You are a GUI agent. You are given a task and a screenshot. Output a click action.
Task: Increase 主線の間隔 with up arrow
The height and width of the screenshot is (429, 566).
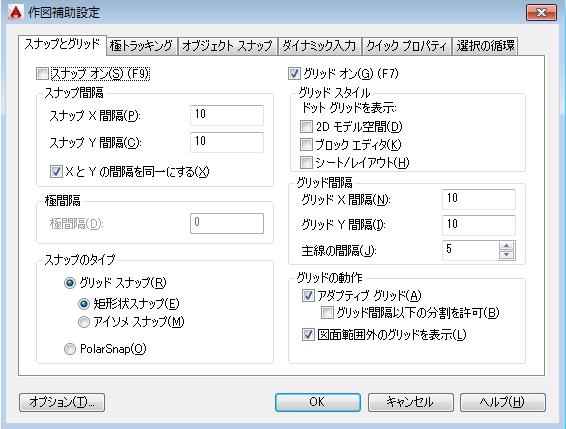(507, 246)
